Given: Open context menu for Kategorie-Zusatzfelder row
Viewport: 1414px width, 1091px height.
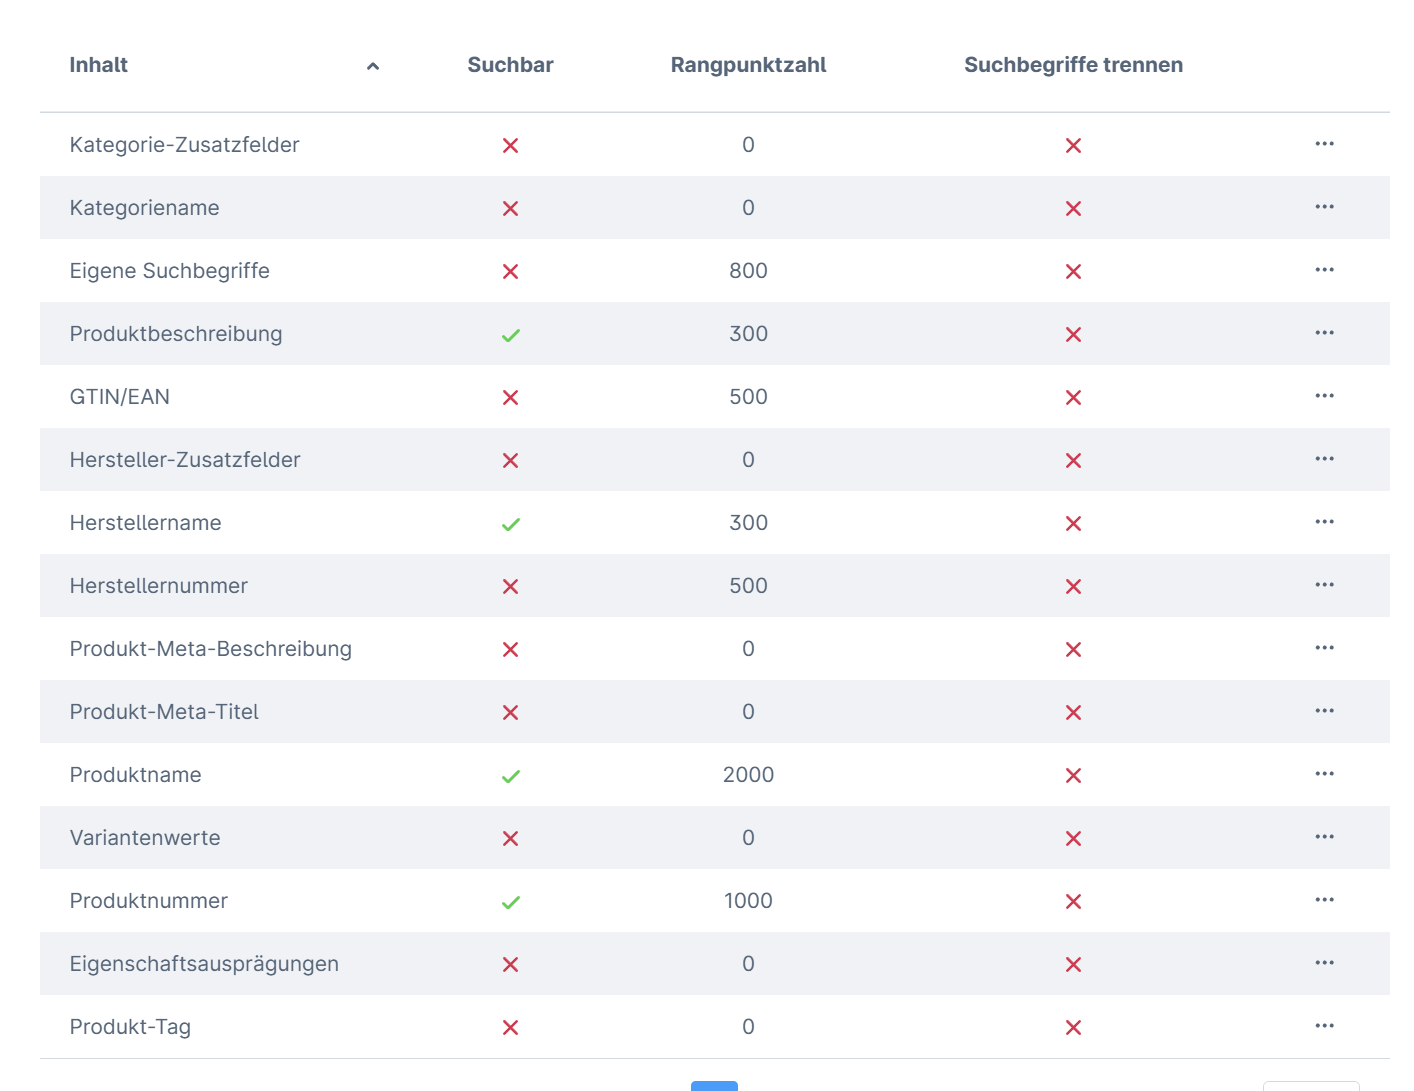Looking at the screenshot, I should point(1324,144).
